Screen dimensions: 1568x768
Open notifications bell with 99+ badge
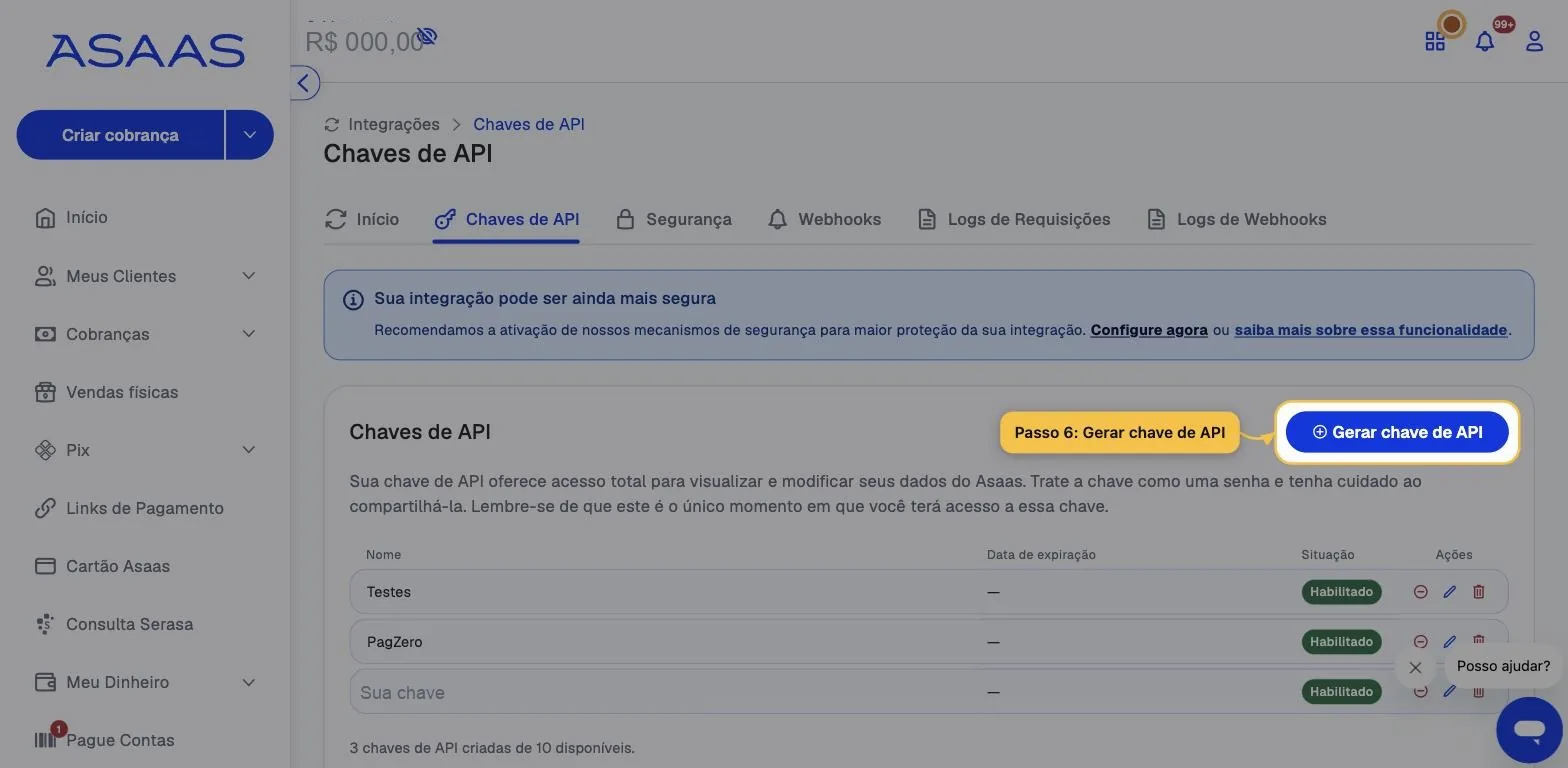[1485, 41]
